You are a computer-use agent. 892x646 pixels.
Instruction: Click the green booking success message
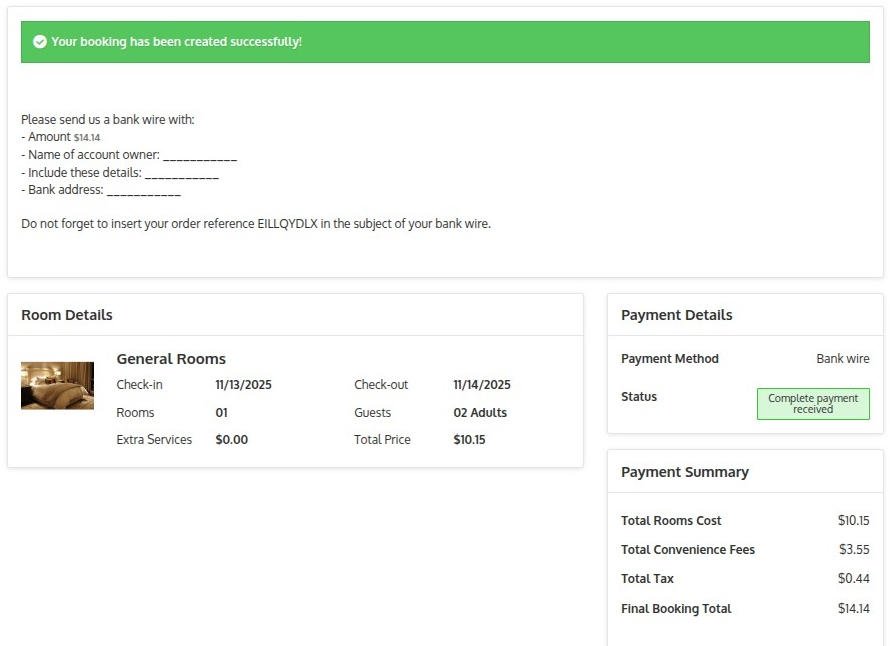pyautogui.click(x=176, y=42)
